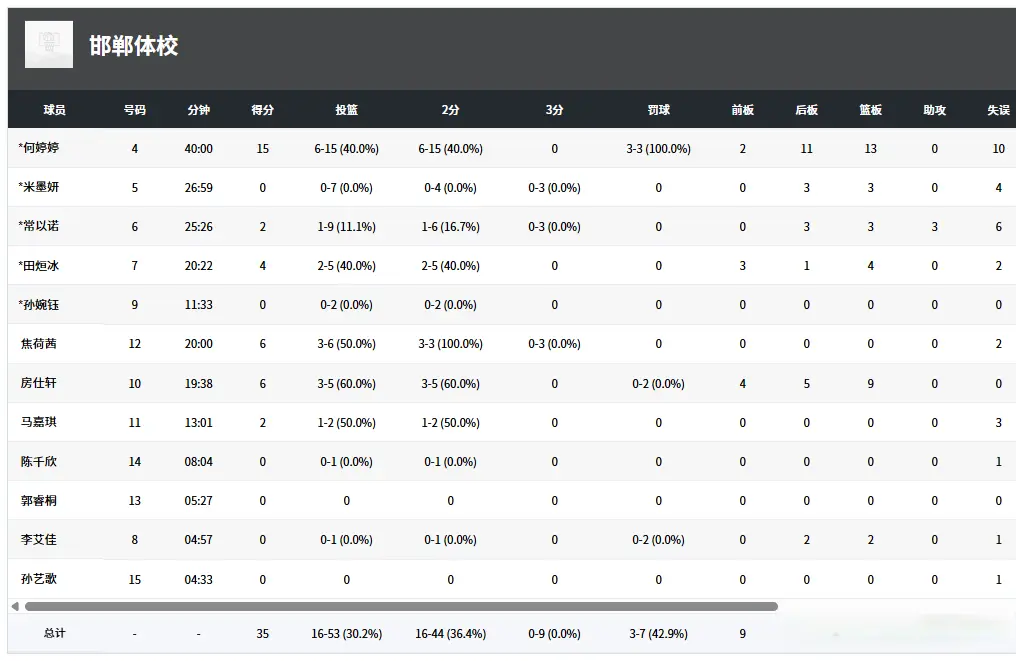Click the horizontal scrollbar thumb
This screenshot has height=661, width=1016.
400,606
